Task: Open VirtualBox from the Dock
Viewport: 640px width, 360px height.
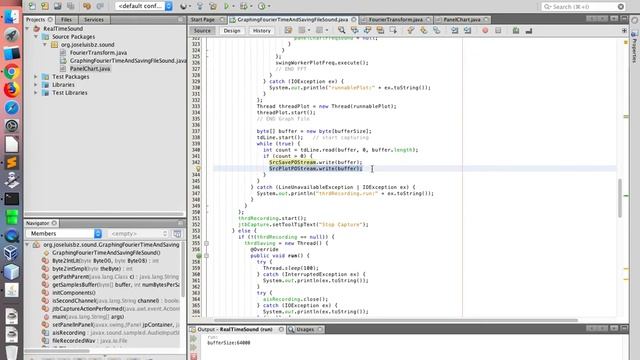Action: coord(11,253)
